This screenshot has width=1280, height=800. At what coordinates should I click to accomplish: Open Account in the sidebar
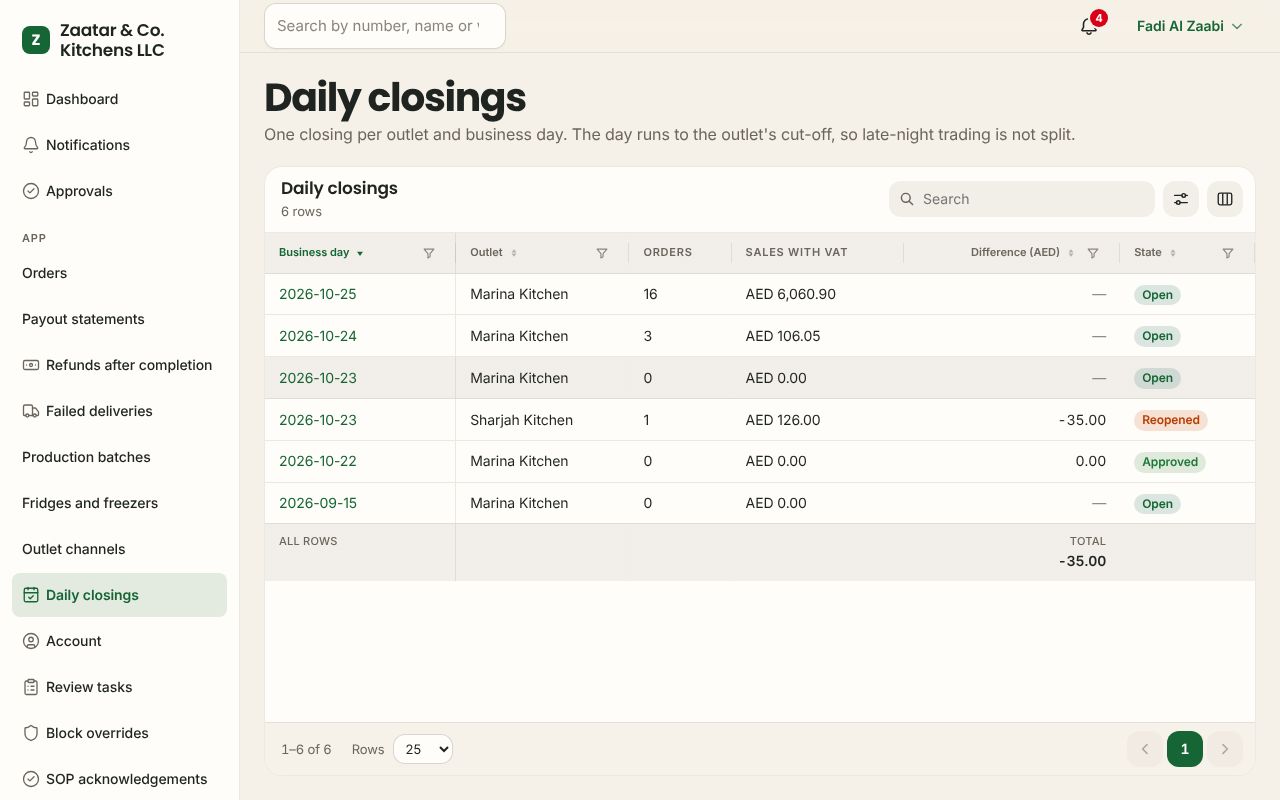pyautogui.click(x=119, y=641)
